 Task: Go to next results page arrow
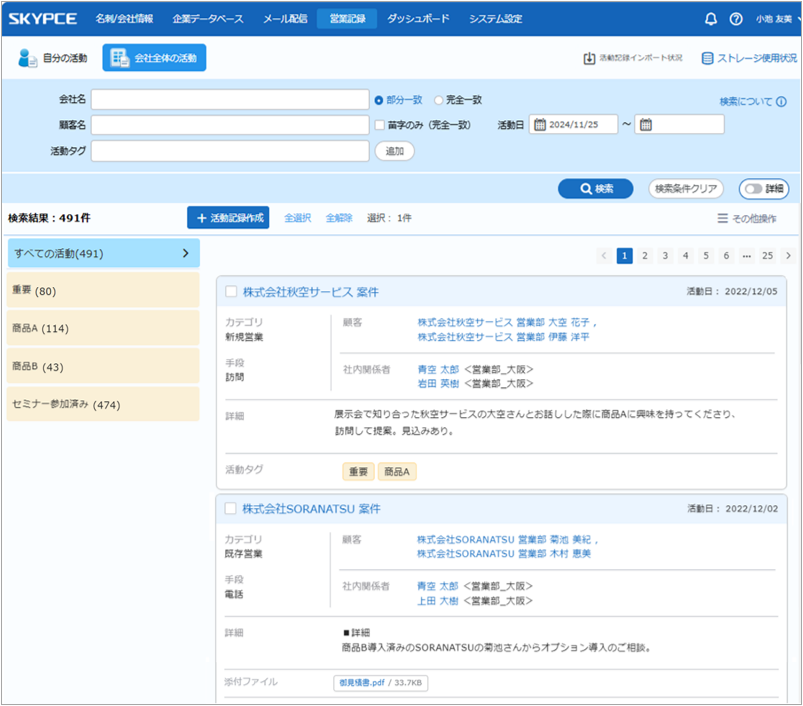[x=788, y=256]
